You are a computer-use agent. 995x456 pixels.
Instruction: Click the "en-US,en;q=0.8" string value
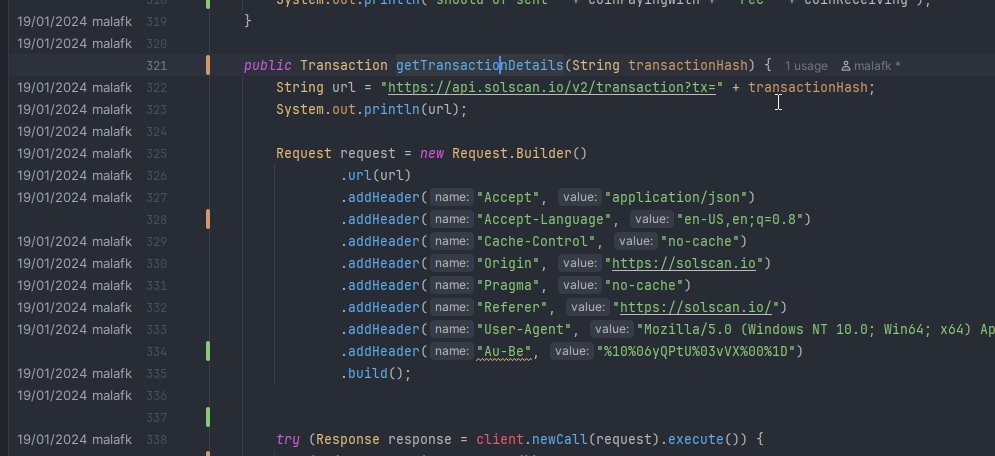[x=740, y=219]
